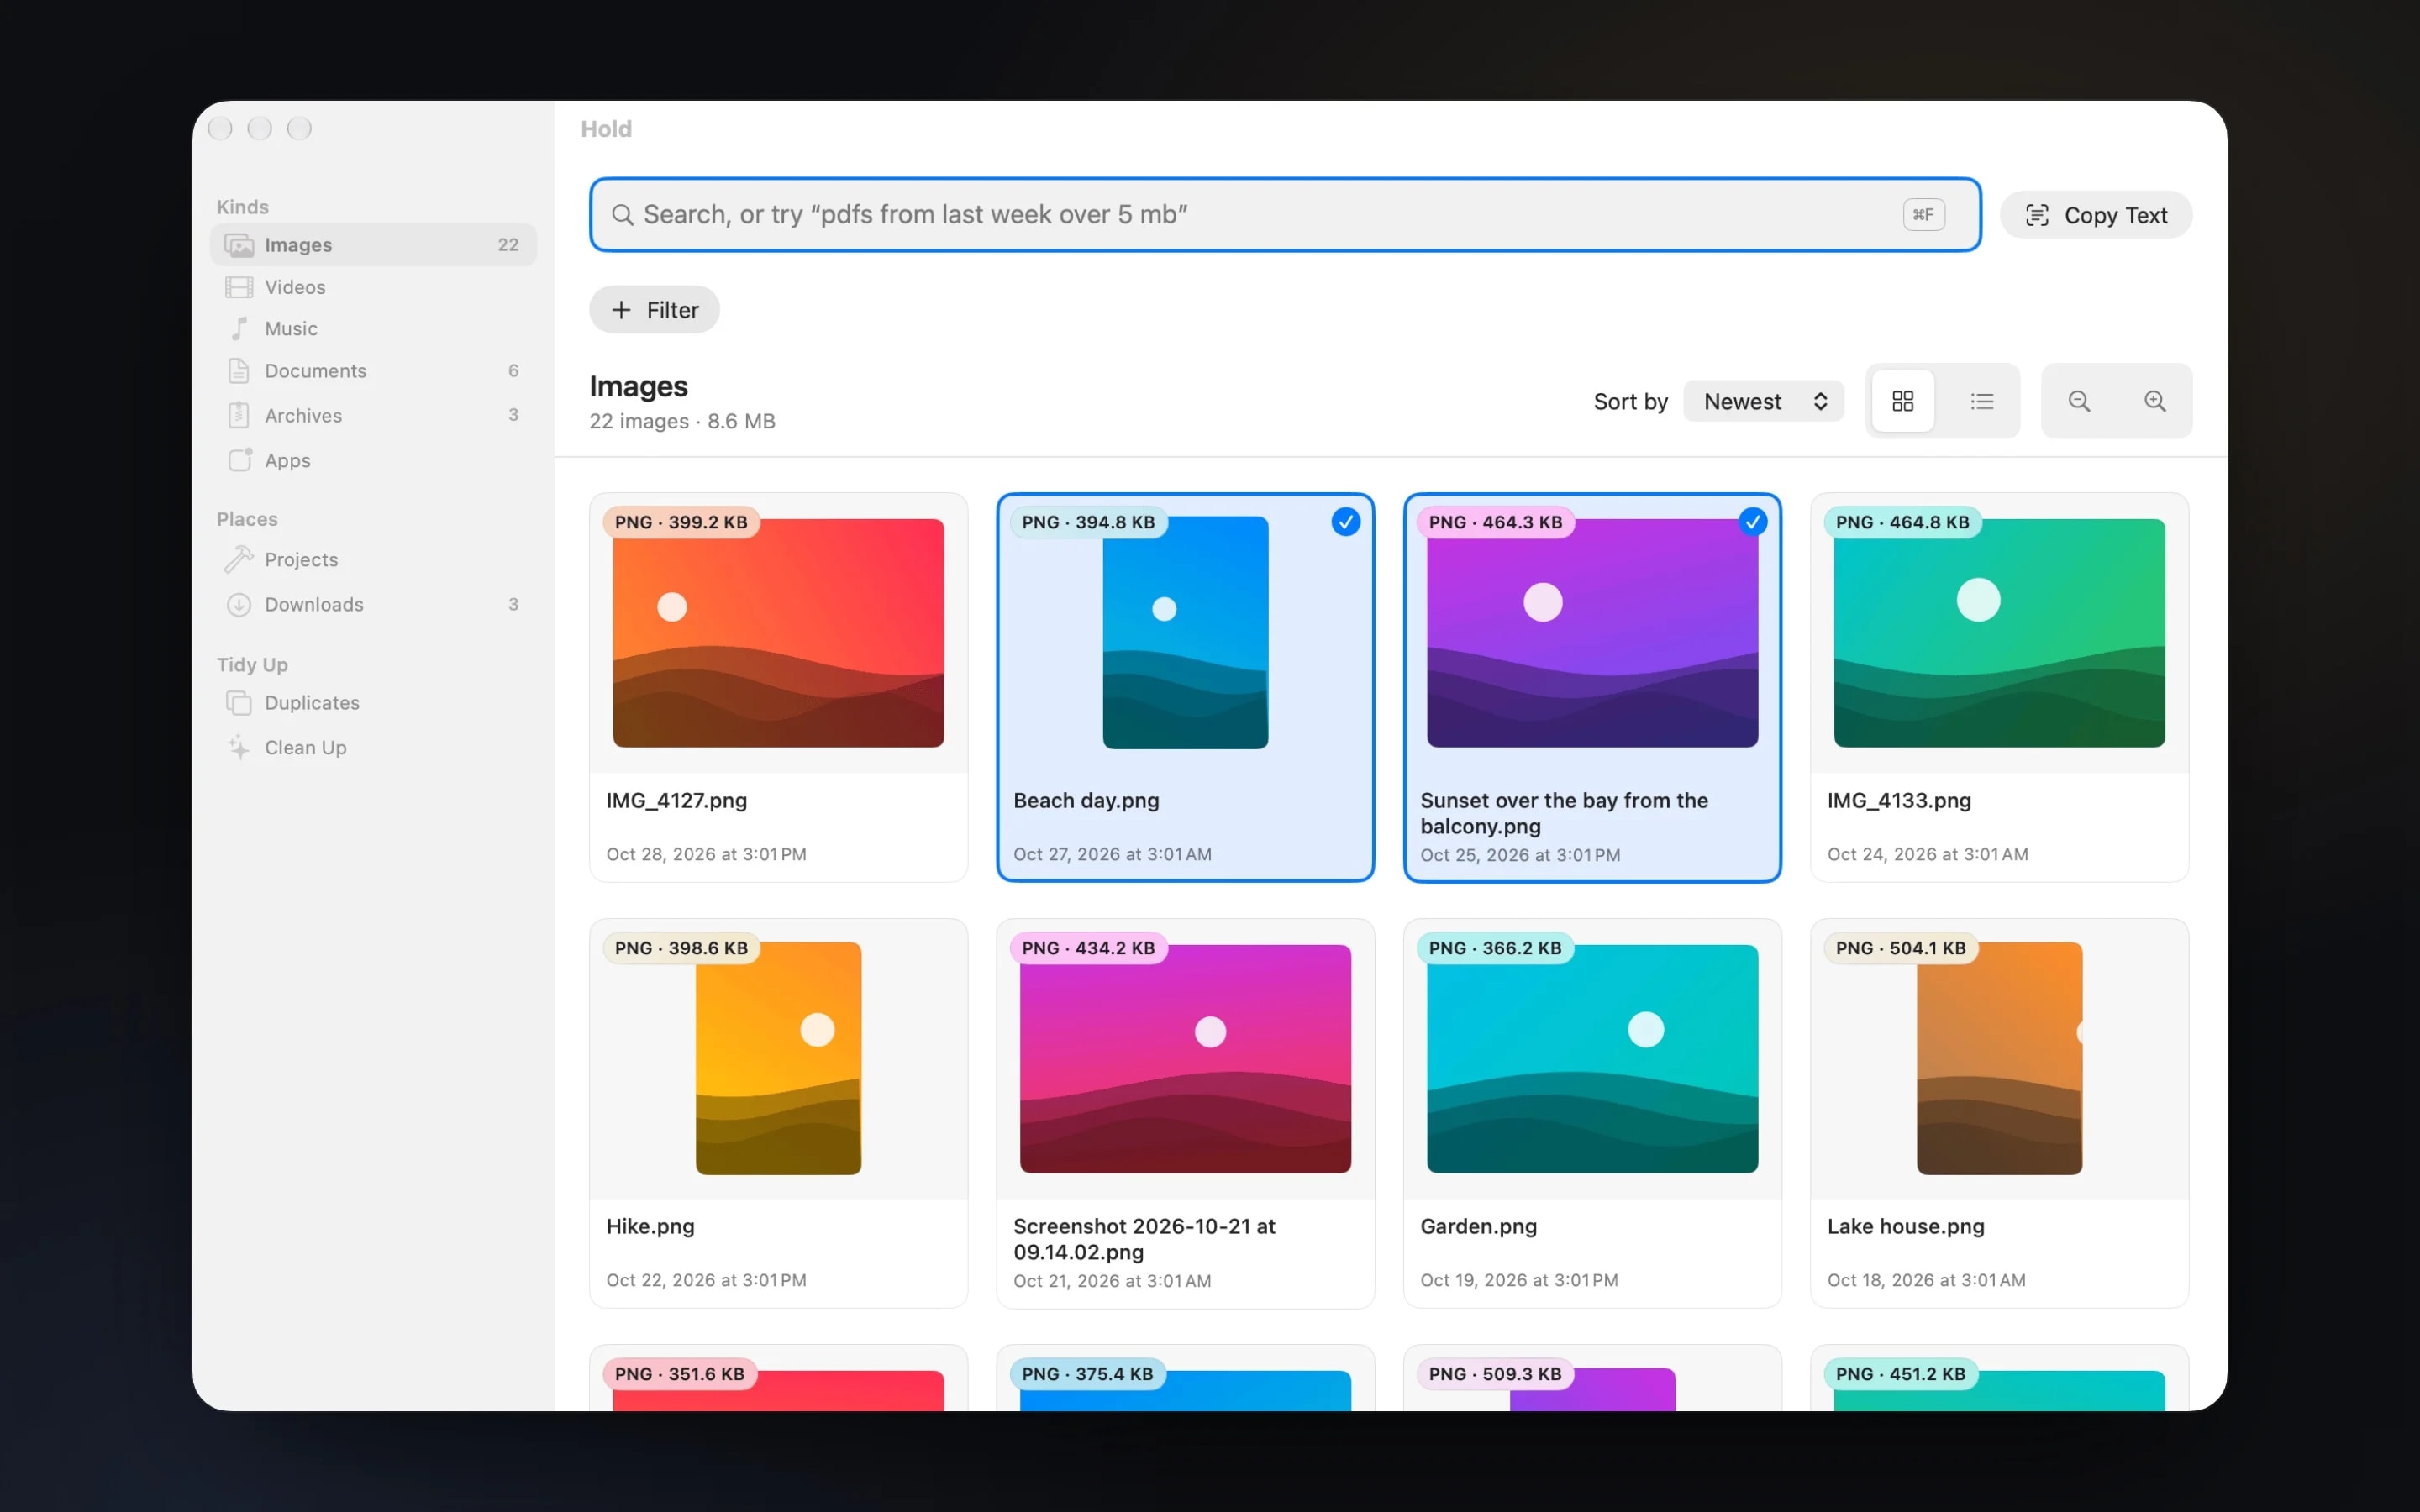Viewport: 2420px width, 1512px height.
Task: Click the Archives icon
Action: [x=239, y=415]
